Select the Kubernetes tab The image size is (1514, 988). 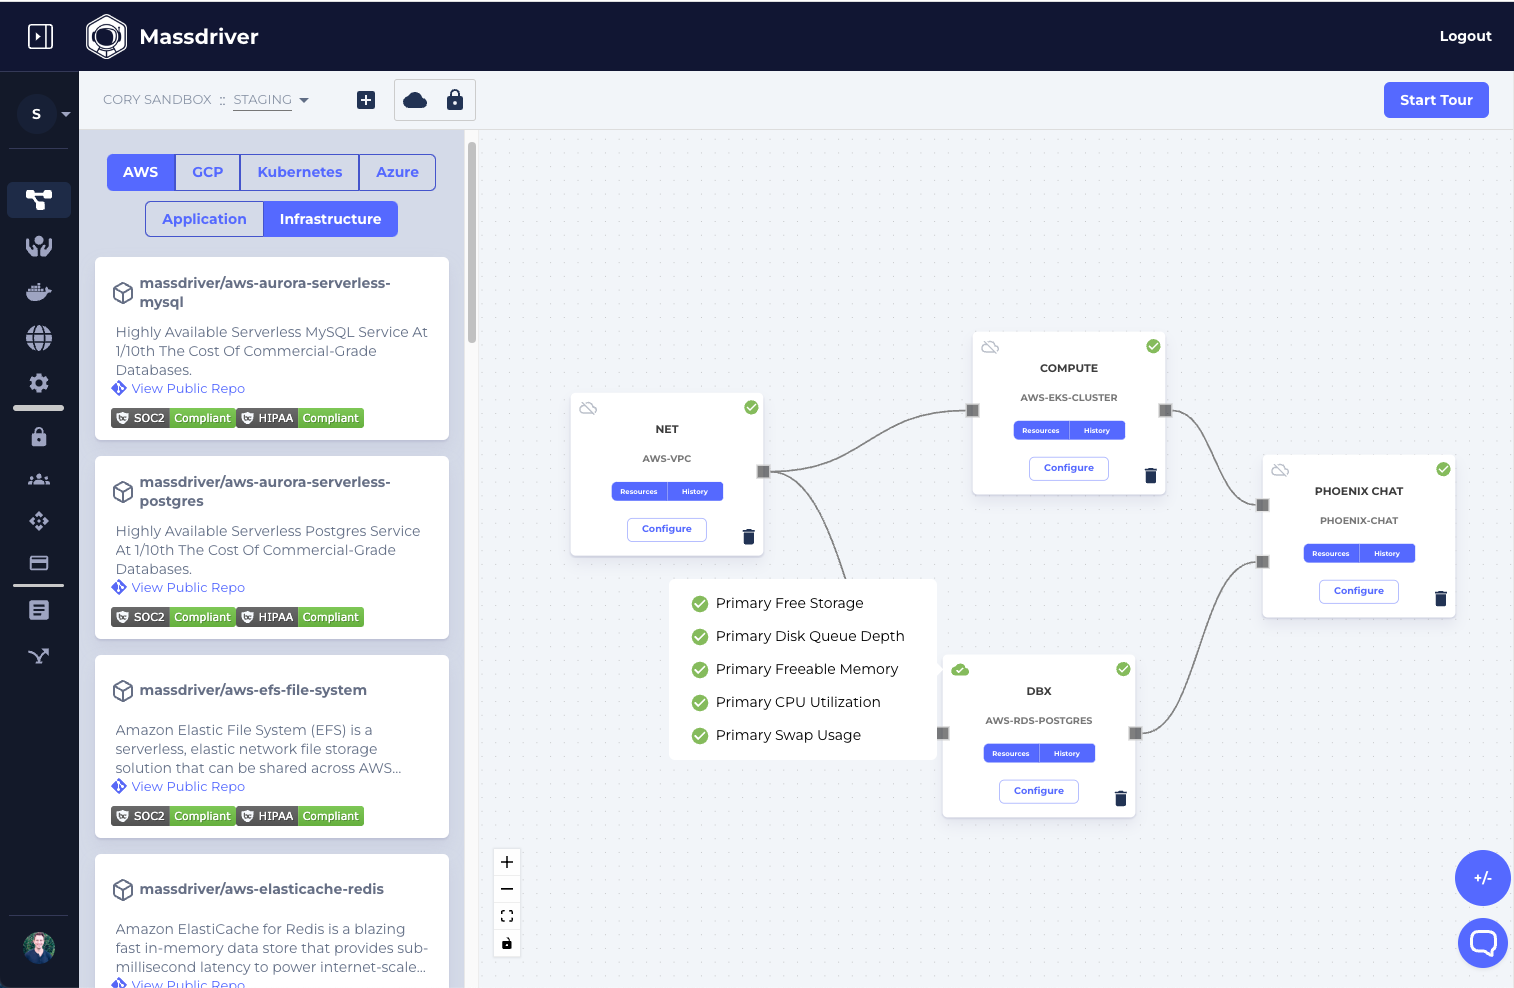point(299,172)
